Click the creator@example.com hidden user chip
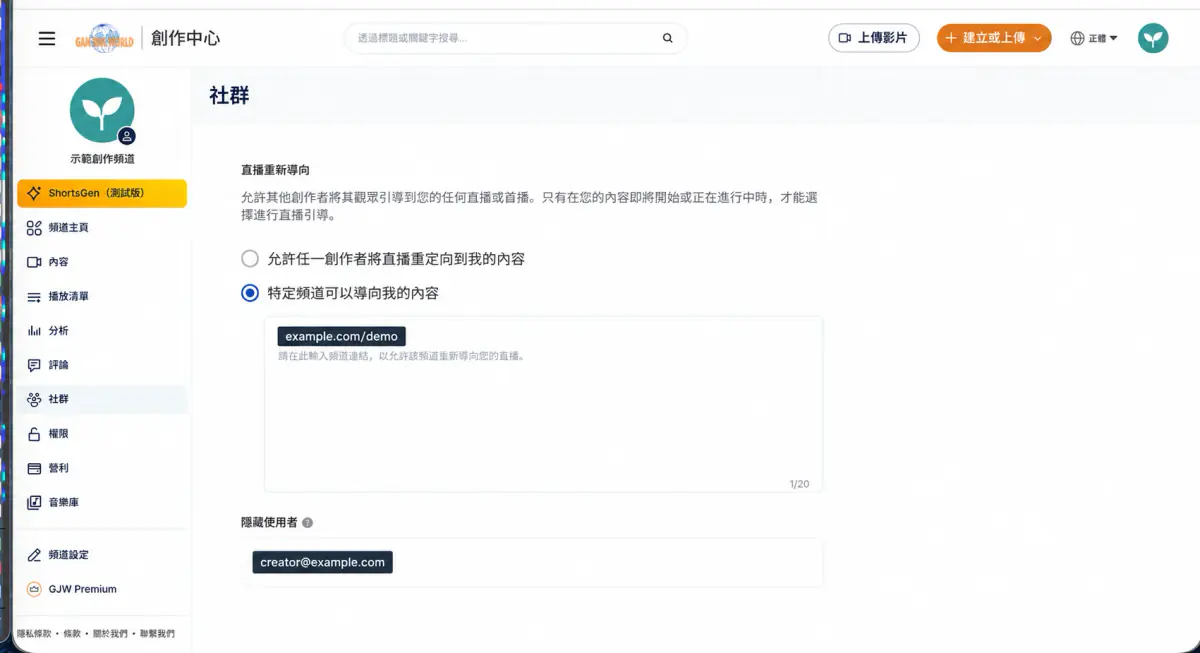 click(322, 562)
